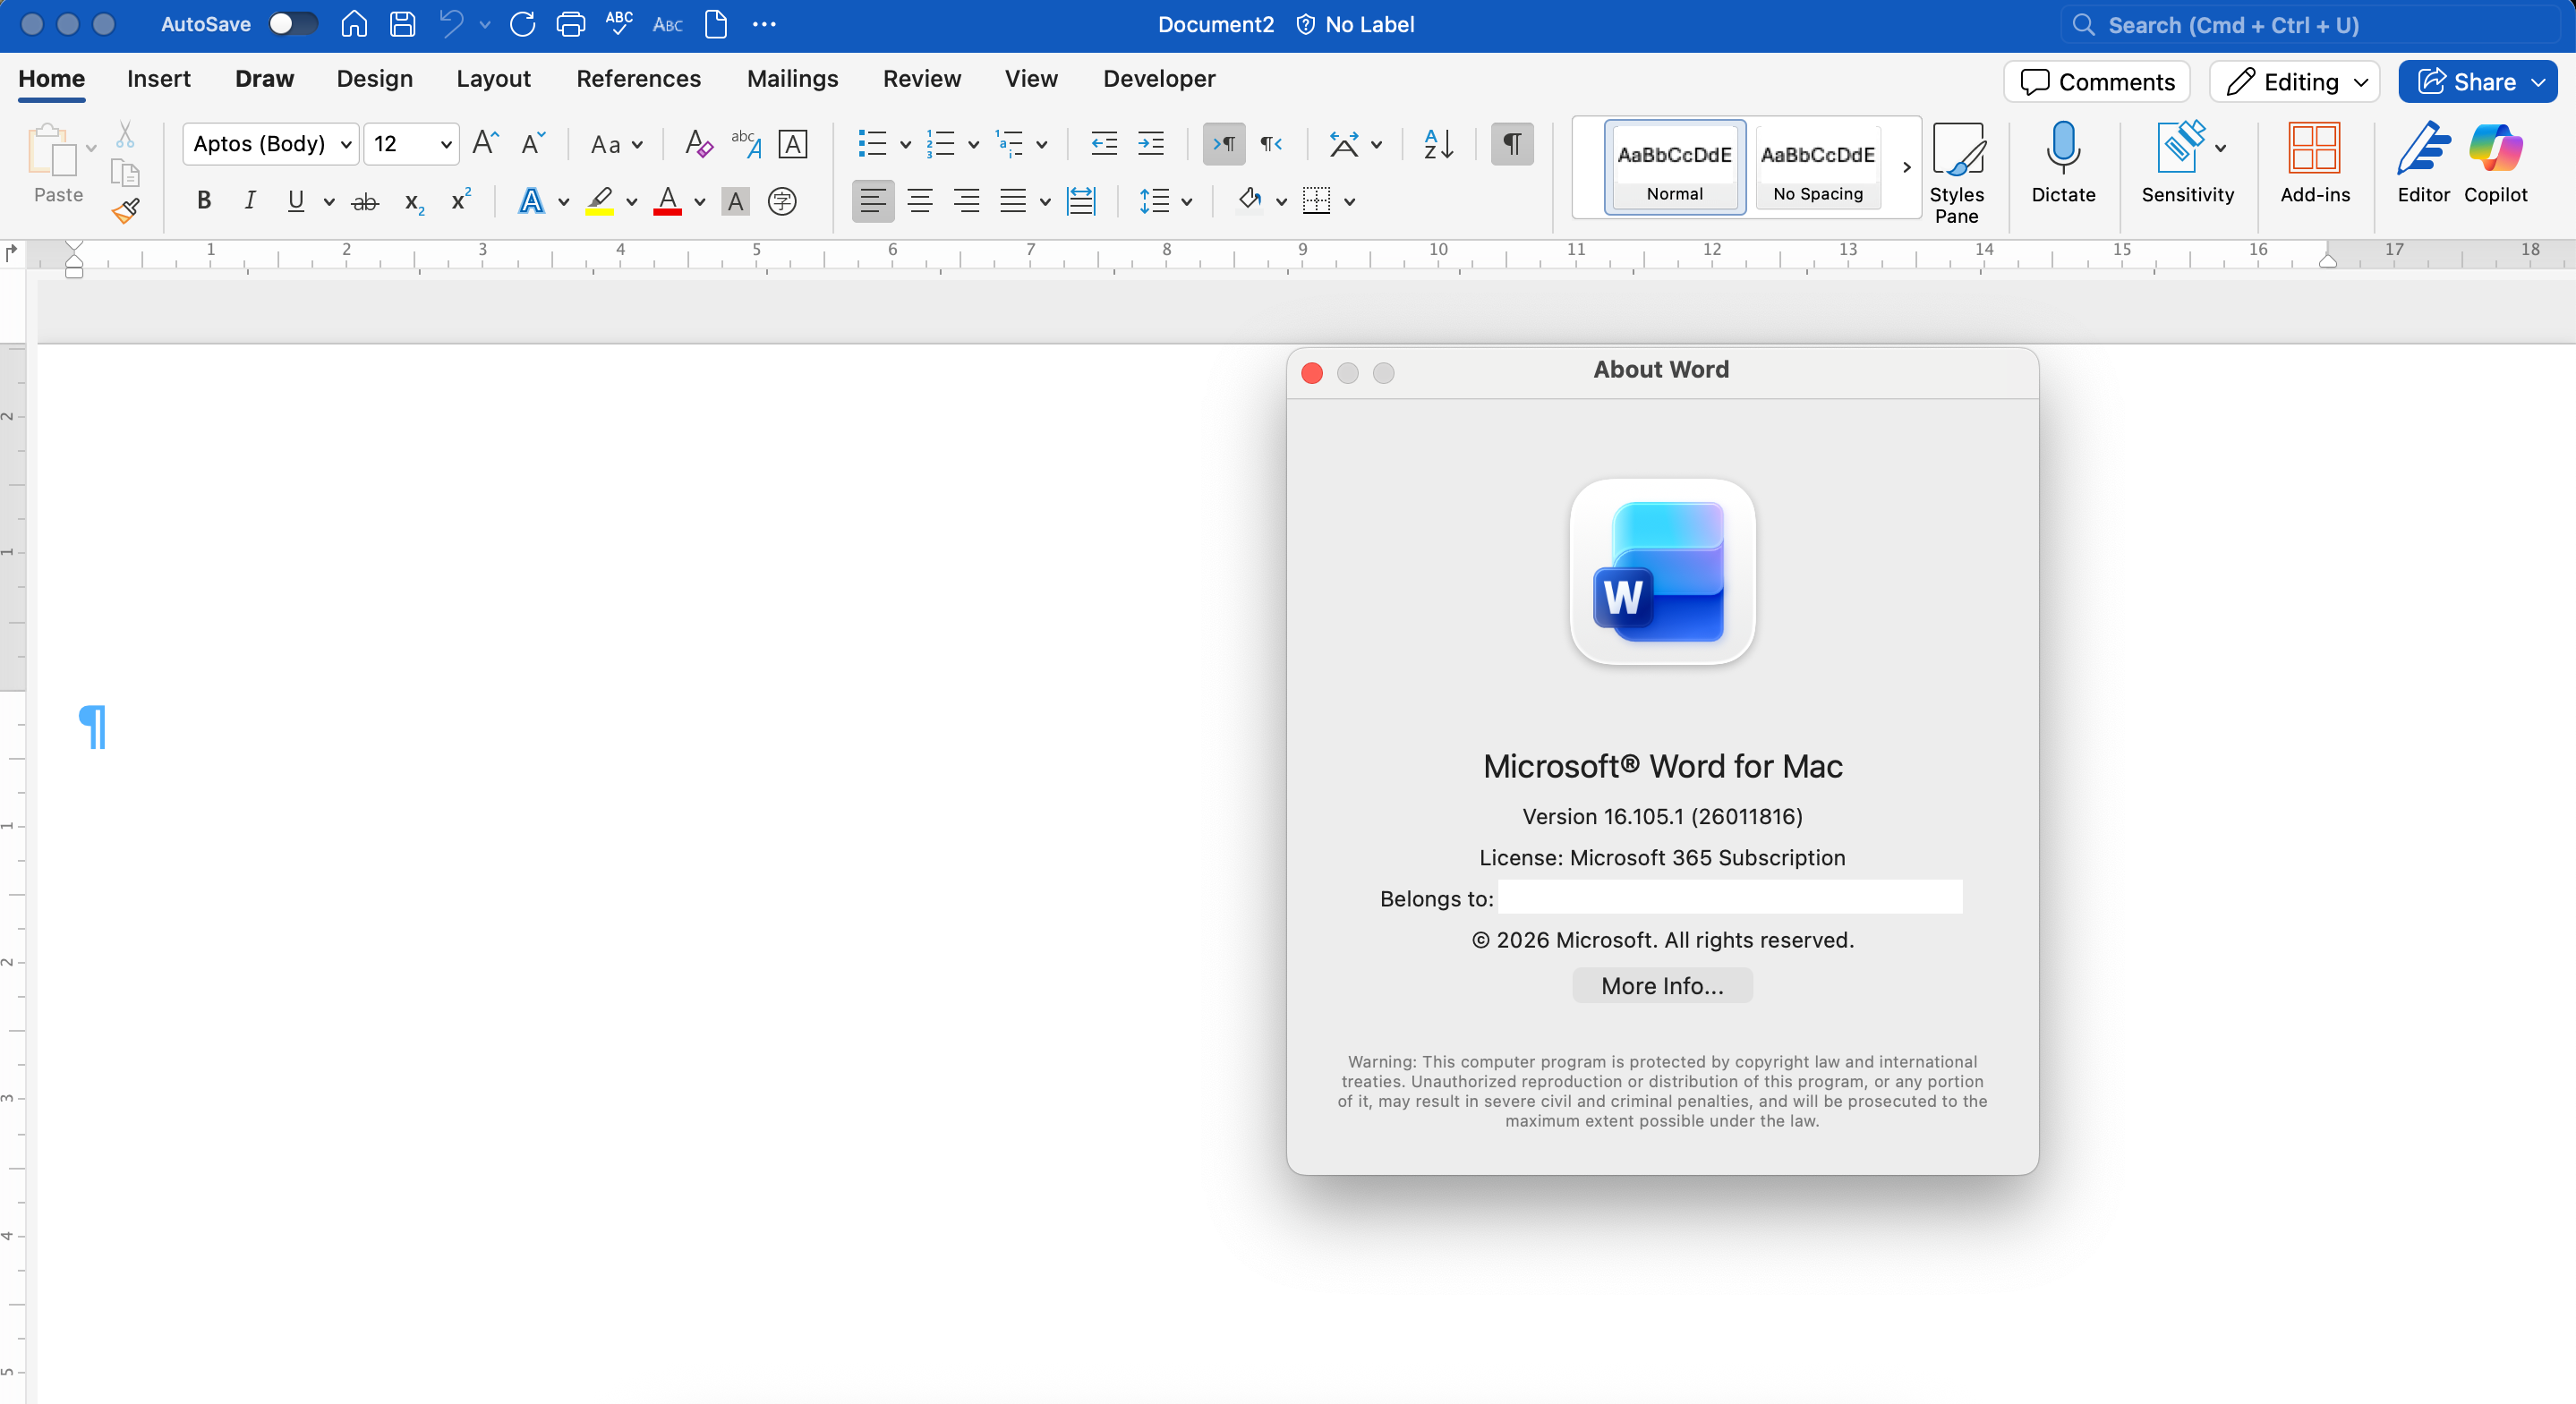Image resolution: width=2576 pixels, height=1404 pixels.
Task: Open the Mailings tab
Action: pyautogui.click(x=791, y=78)
